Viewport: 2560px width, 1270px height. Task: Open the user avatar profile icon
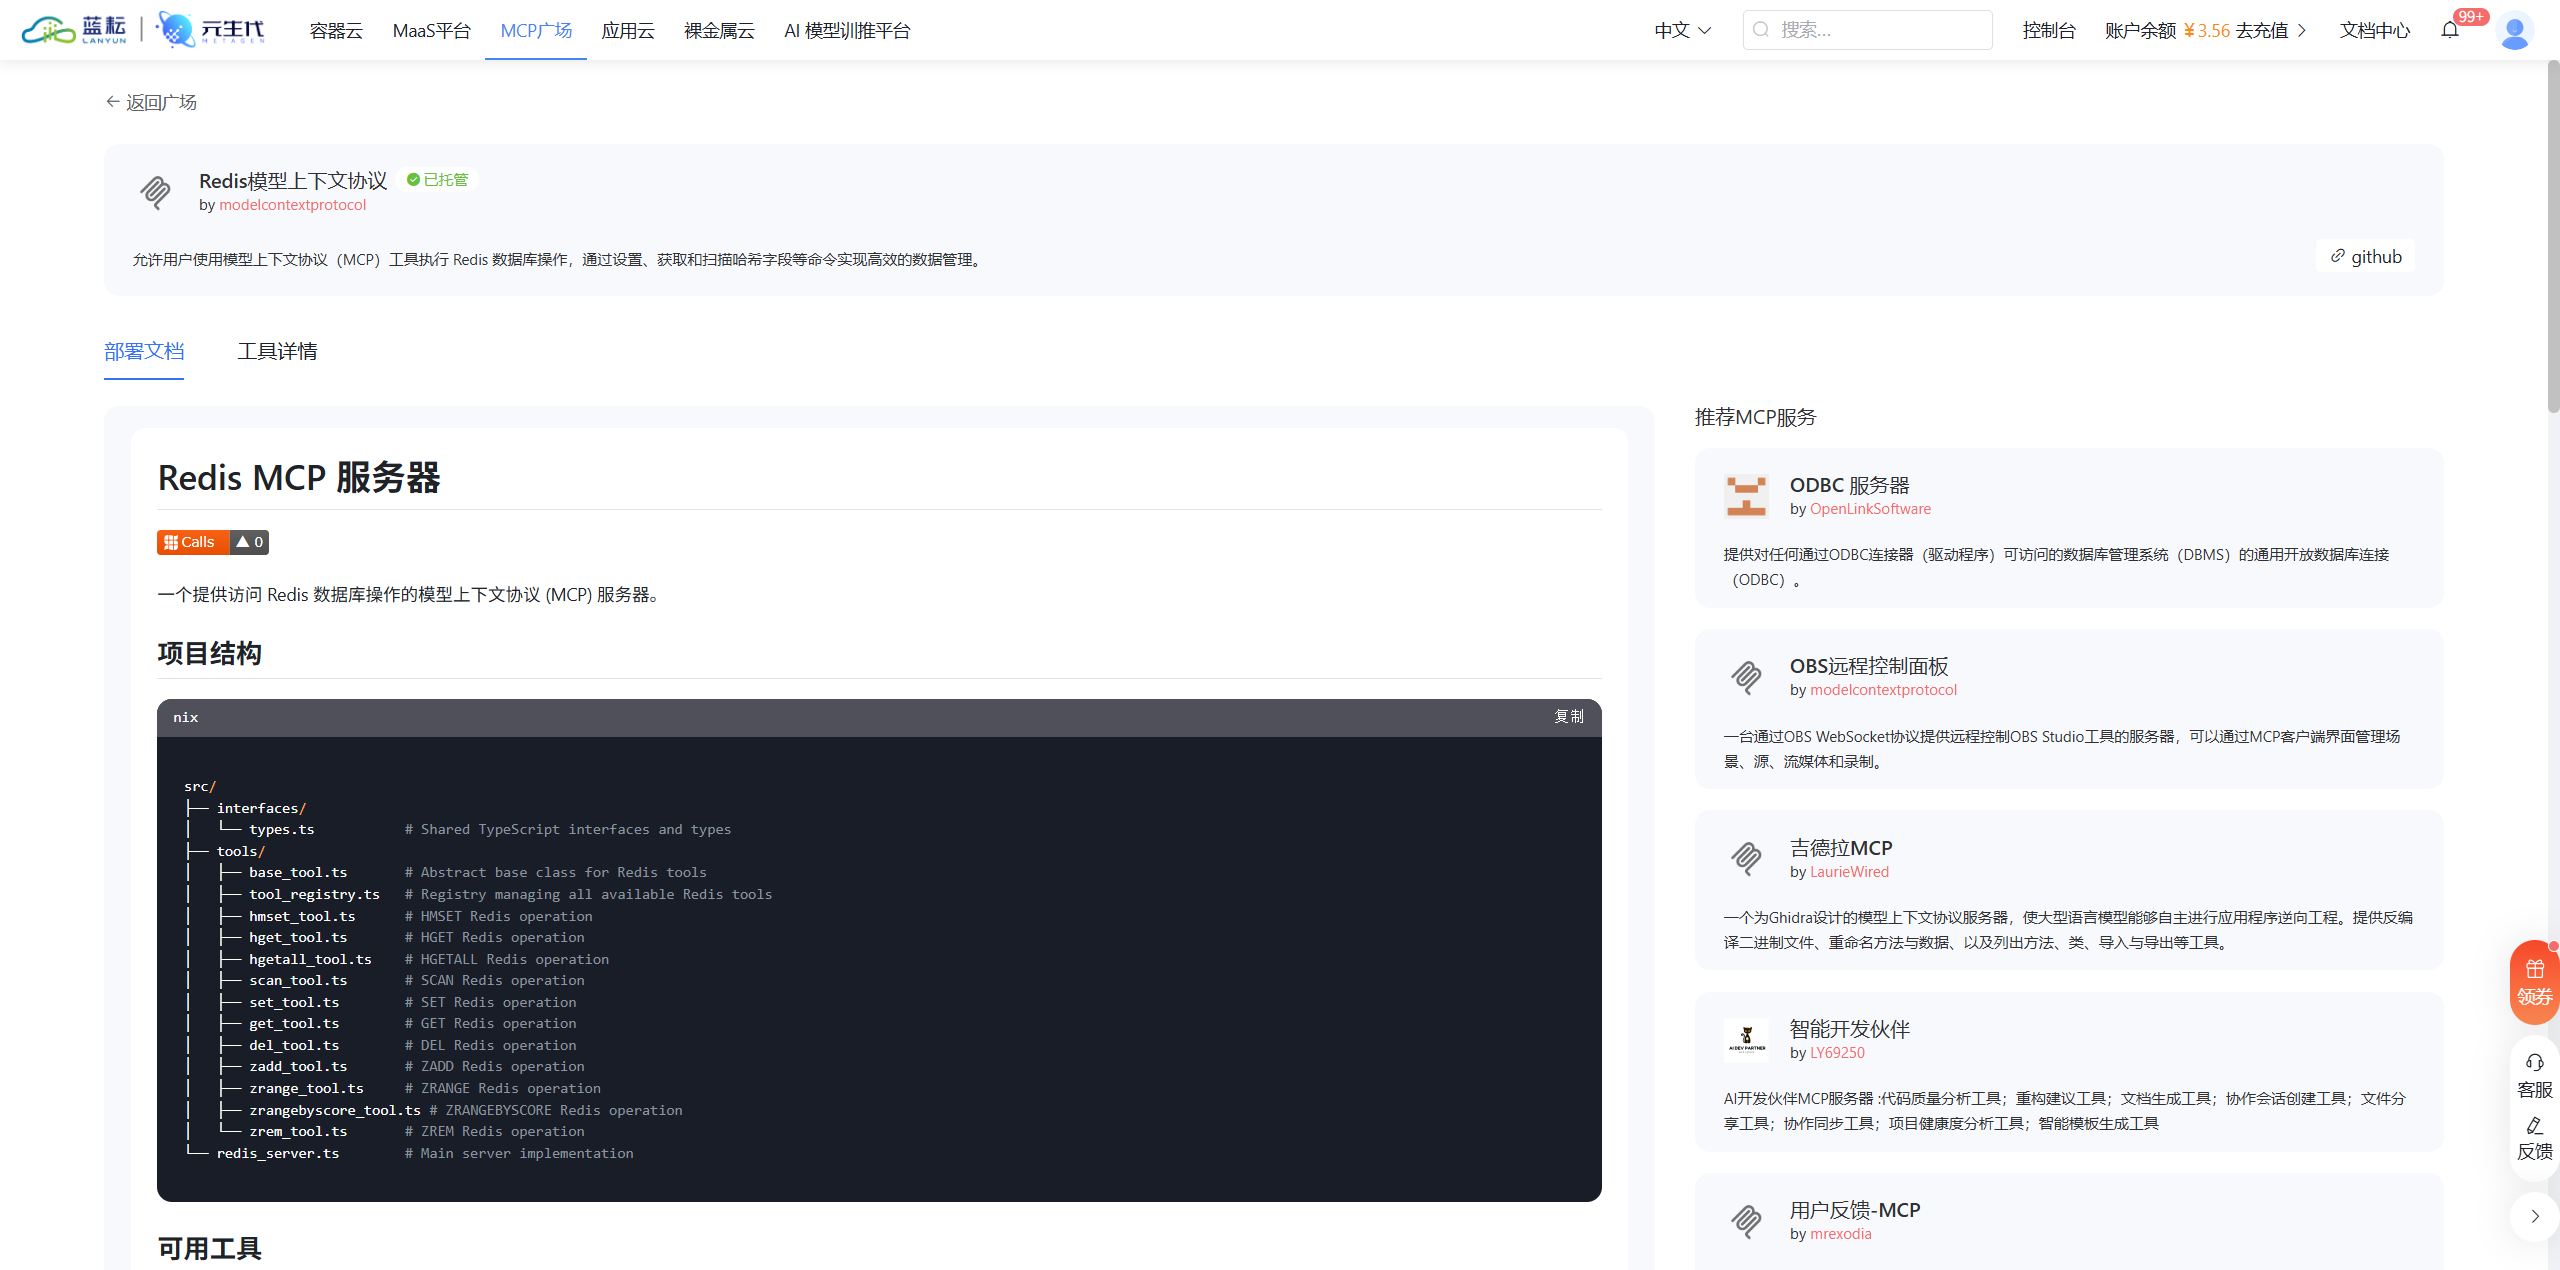(x=2514, y=30)
